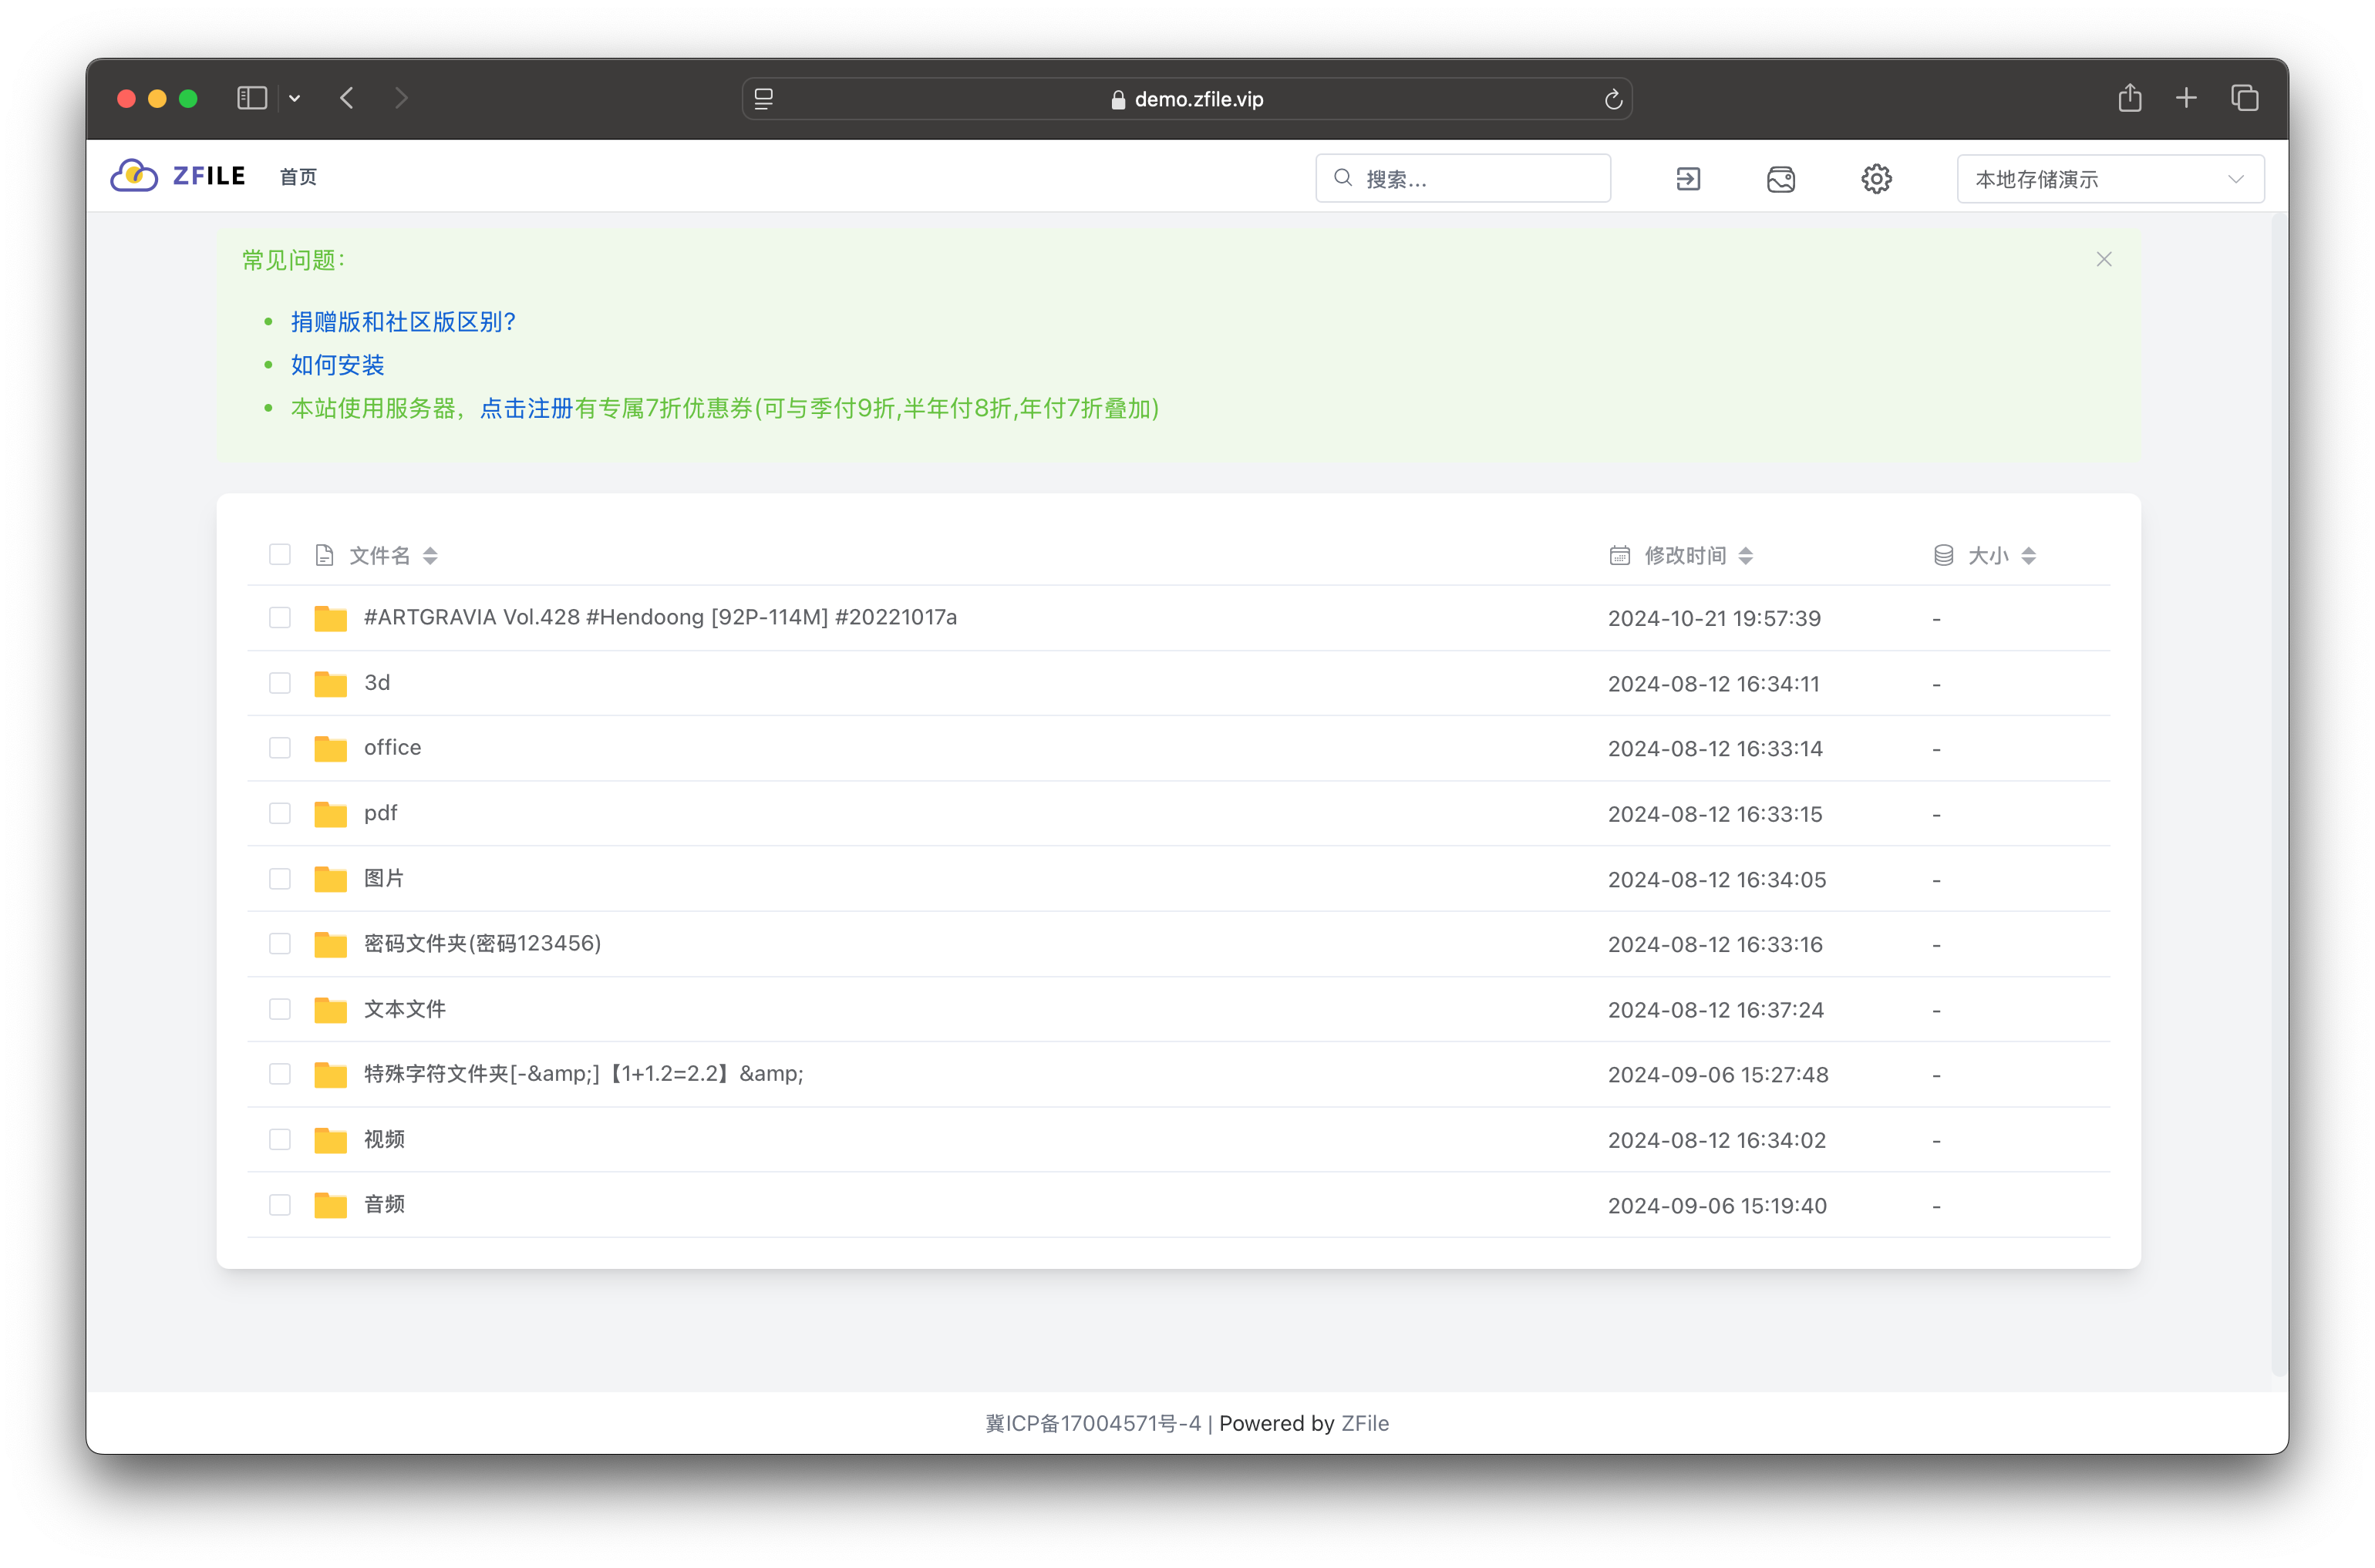
Task: Open settings gear icon in header
Action: 1876,179
